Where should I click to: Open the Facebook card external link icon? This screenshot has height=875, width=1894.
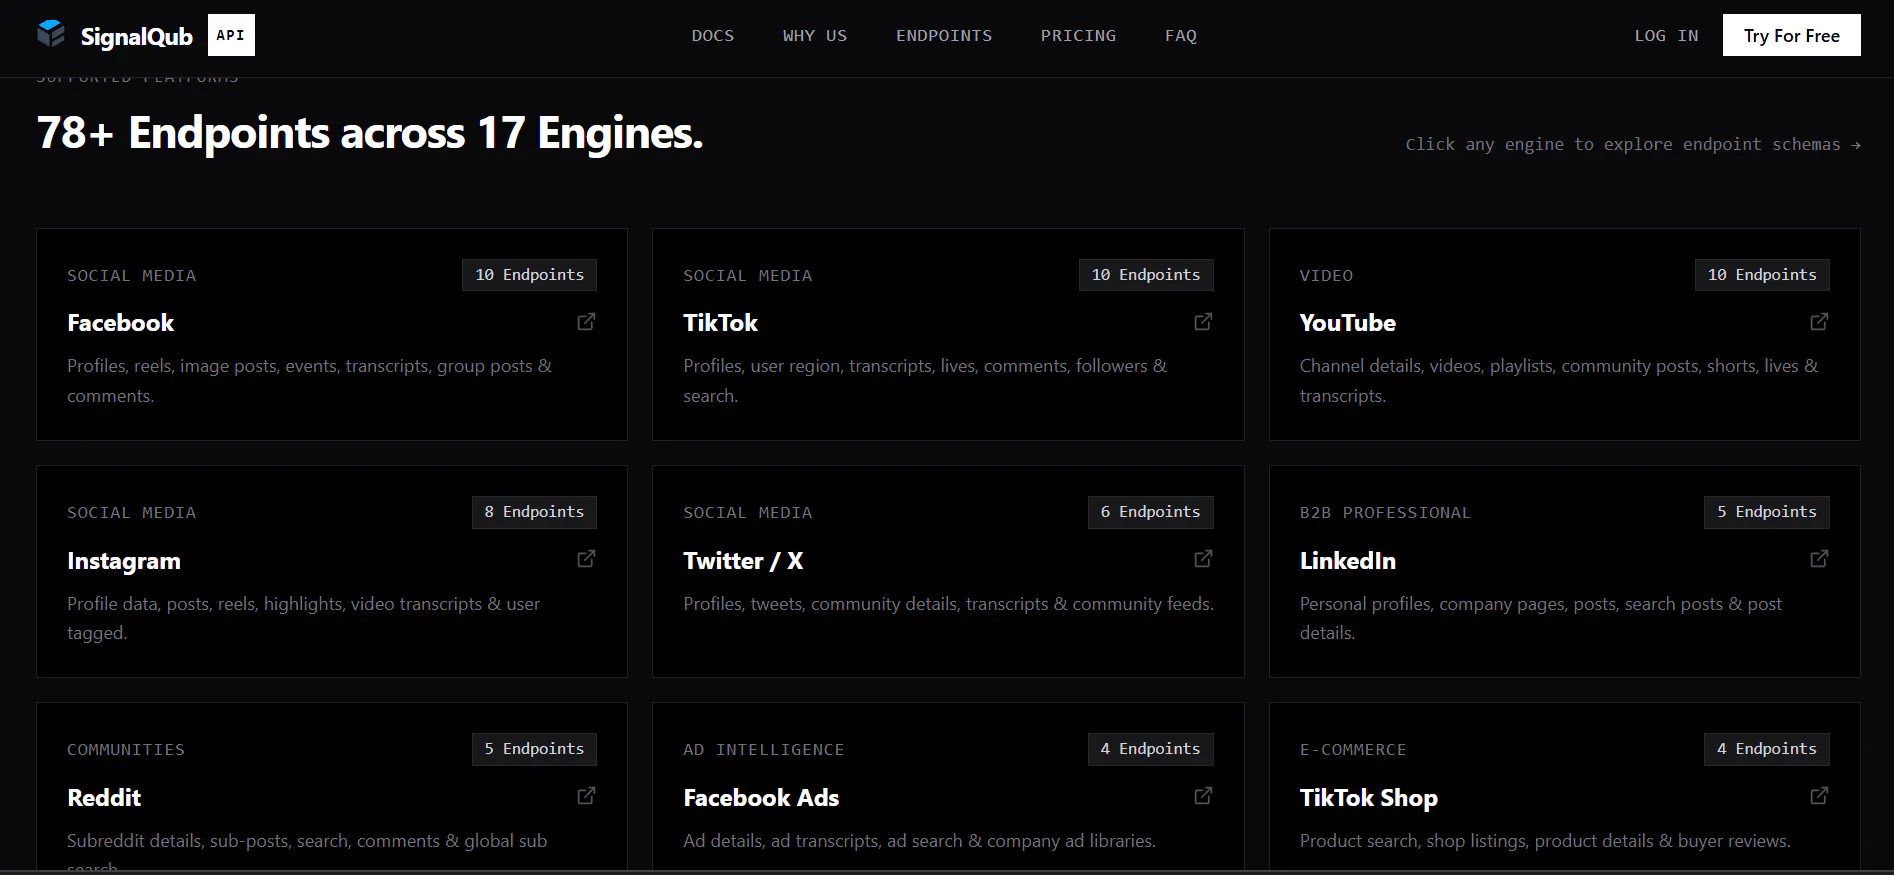(x=587, y=322)
